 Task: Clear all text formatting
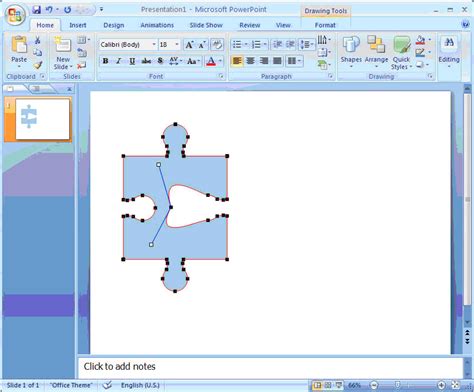(217, 44)
